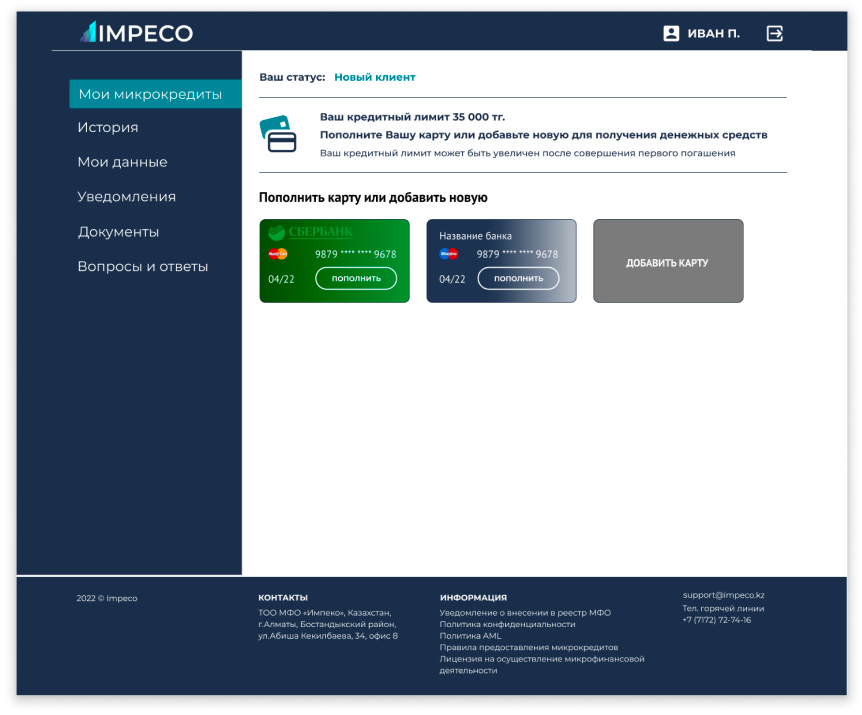The image size is (862, 715).
Task: Click the Добавить карту tile
Action: [x=667, y=262]
